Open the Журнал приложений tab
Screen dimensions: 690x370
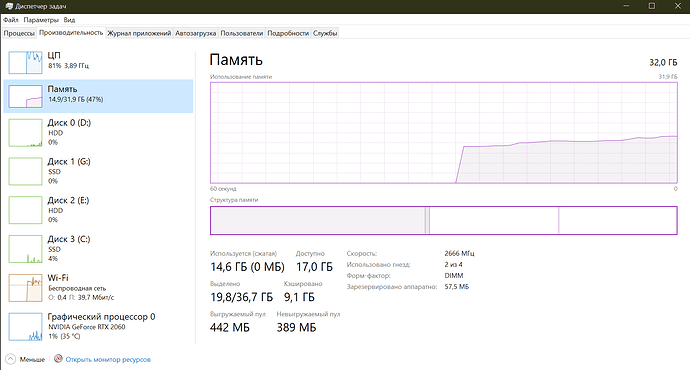click(x=139, y=33)
